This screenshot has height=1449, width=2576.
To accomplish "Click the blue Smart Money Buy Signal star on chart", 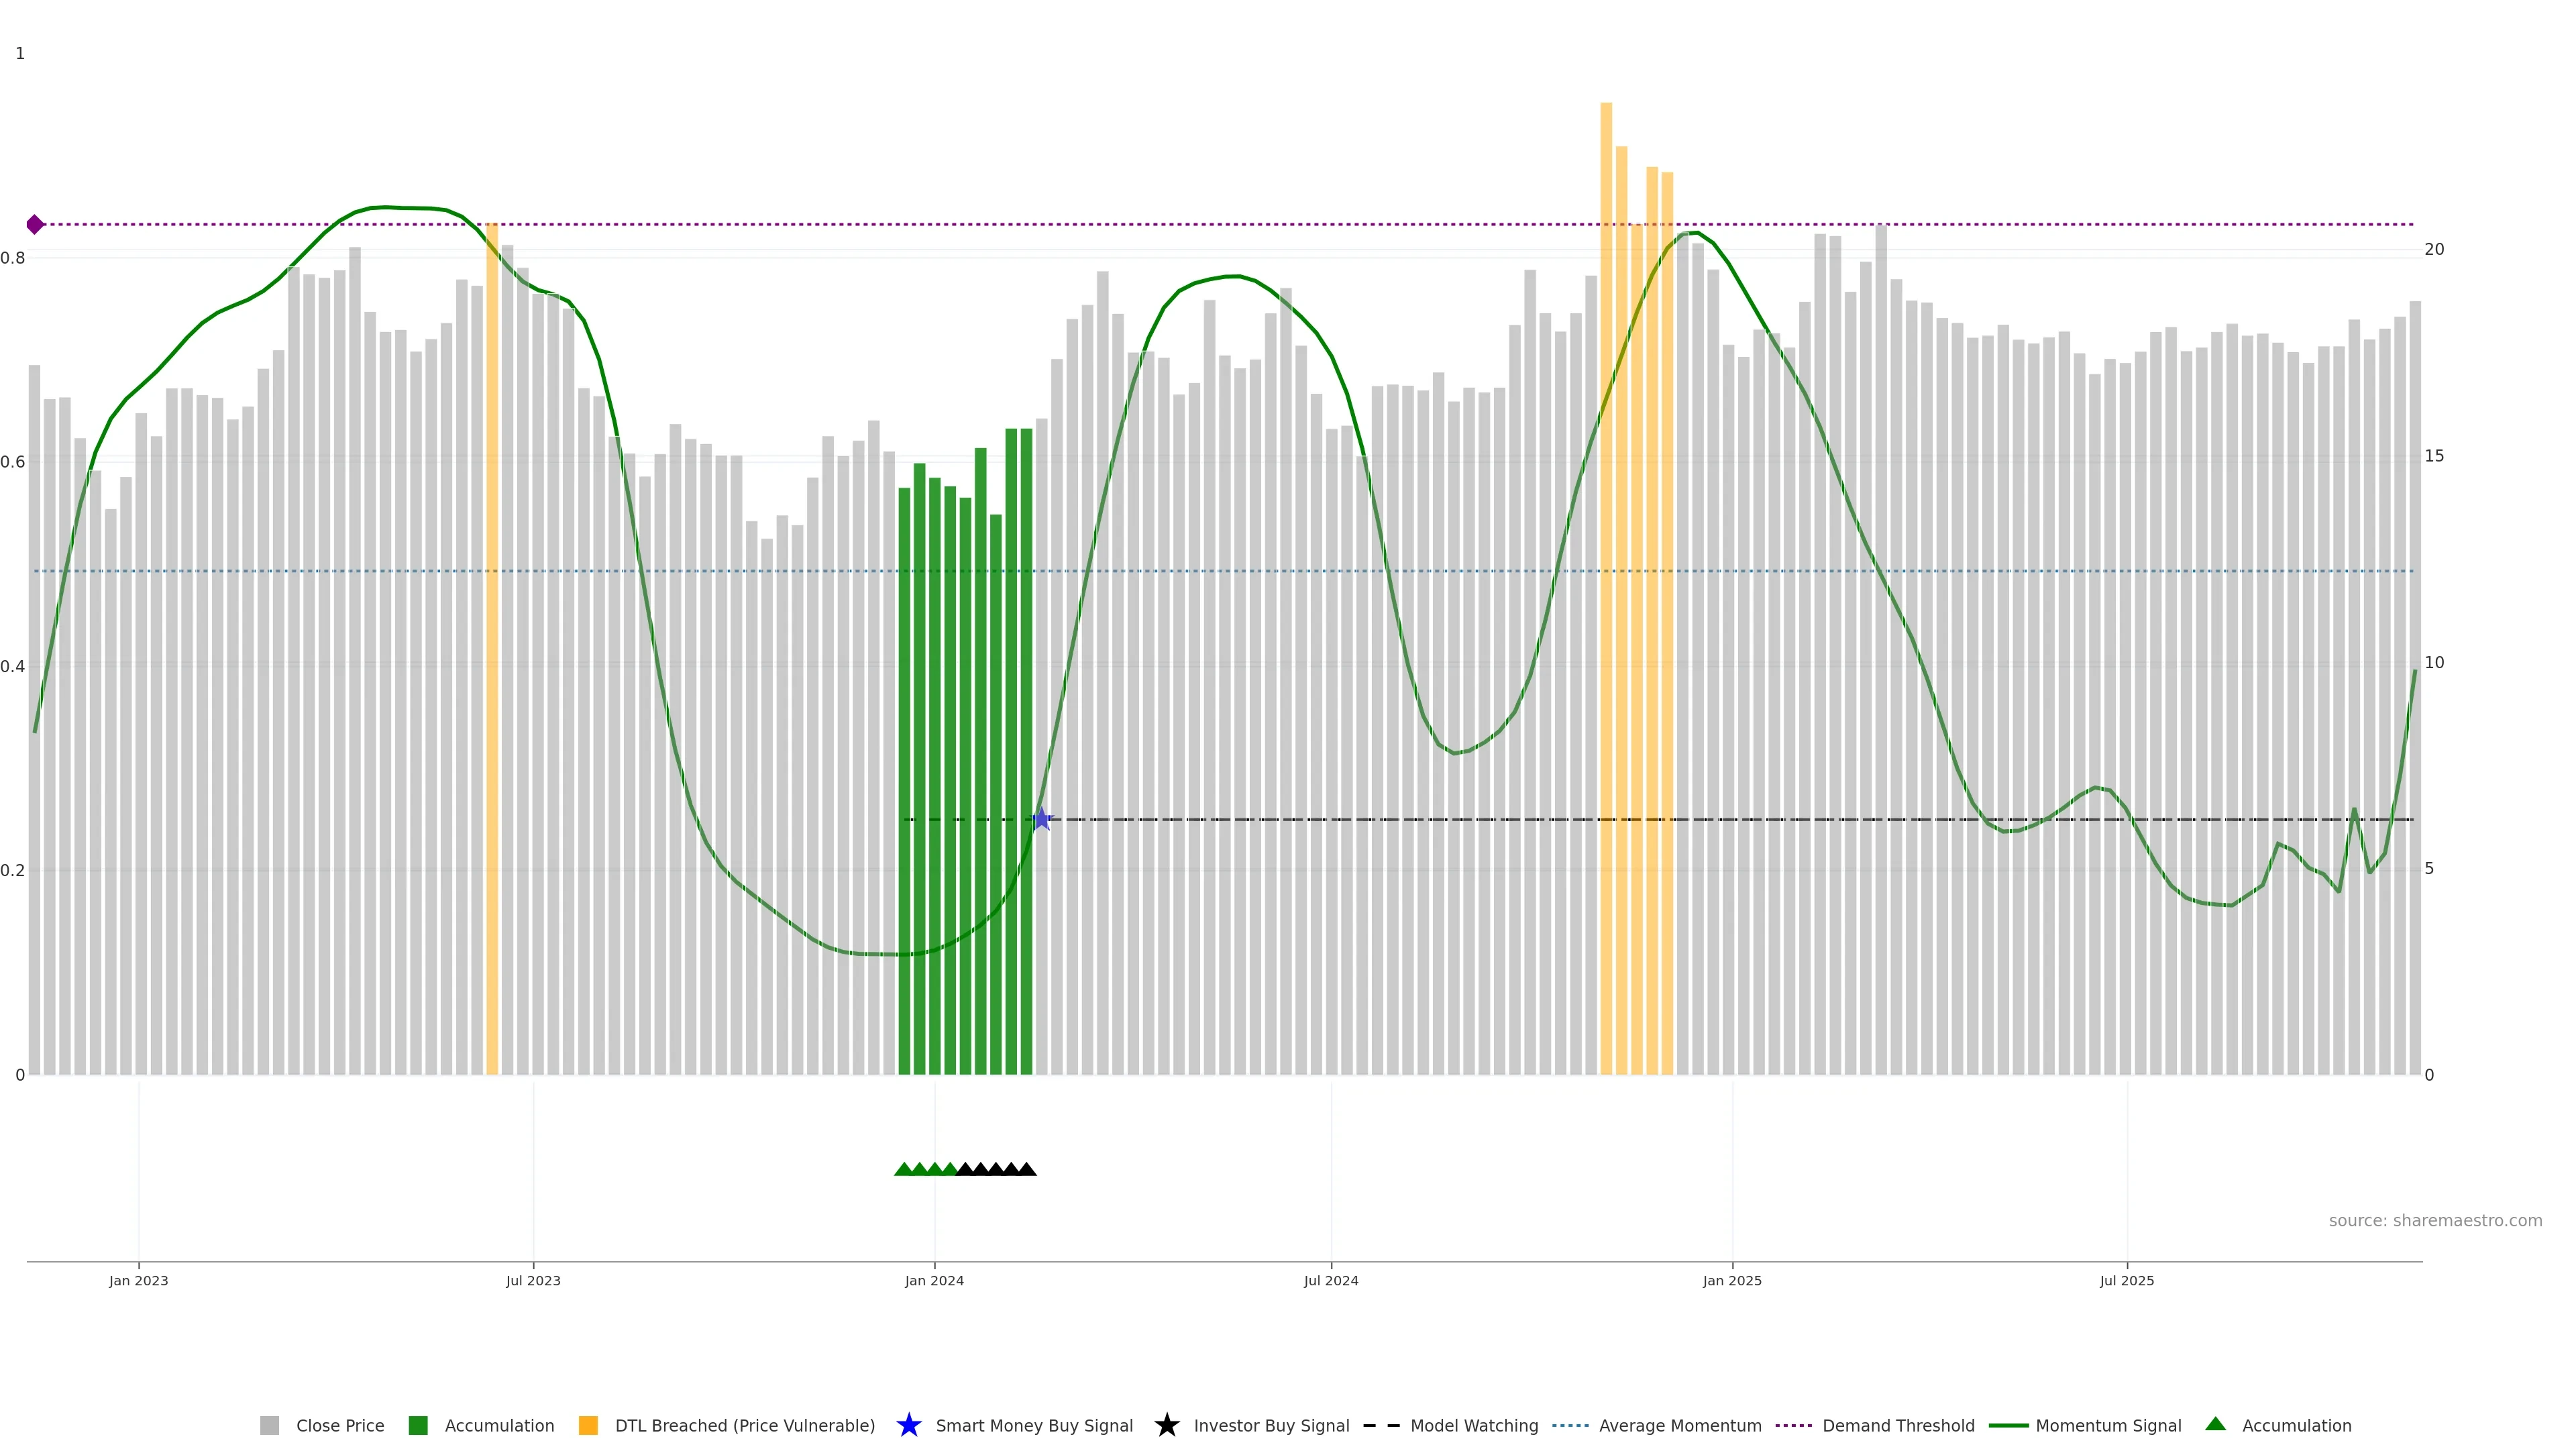I will pyautogui.click(x=1041, y=819).
